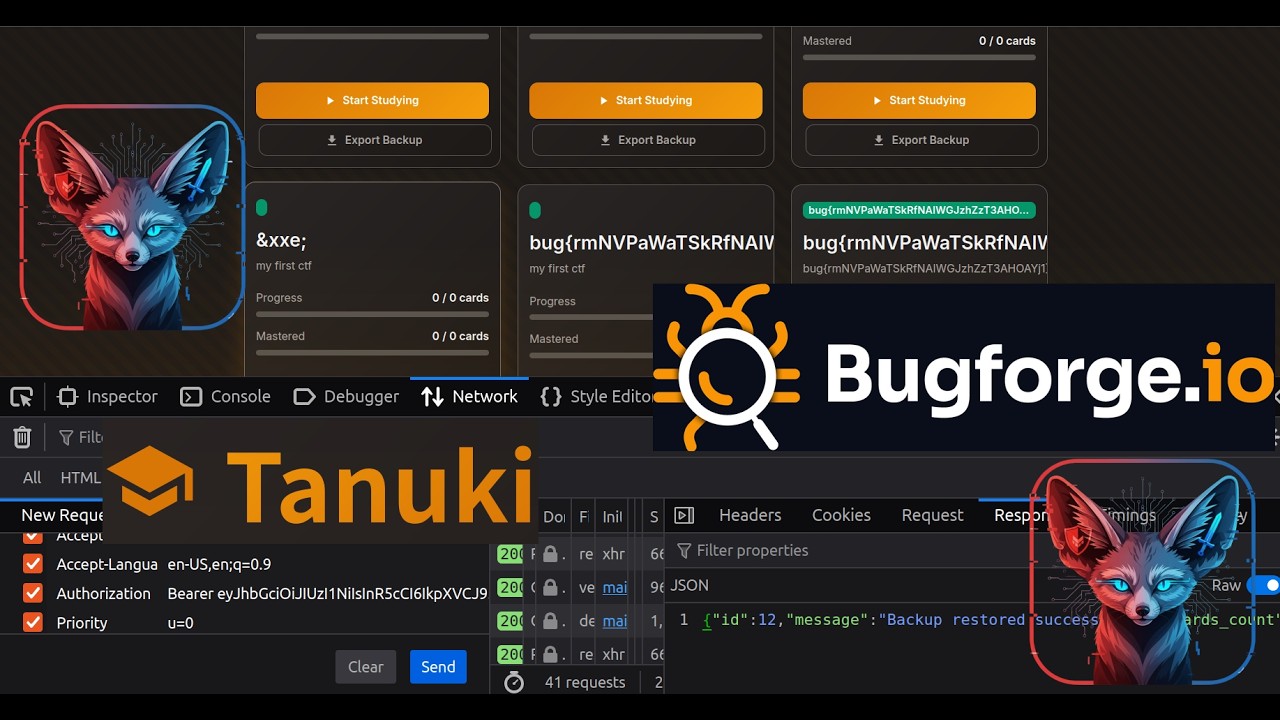Click the Accept-Langua header name

(107, 564)
